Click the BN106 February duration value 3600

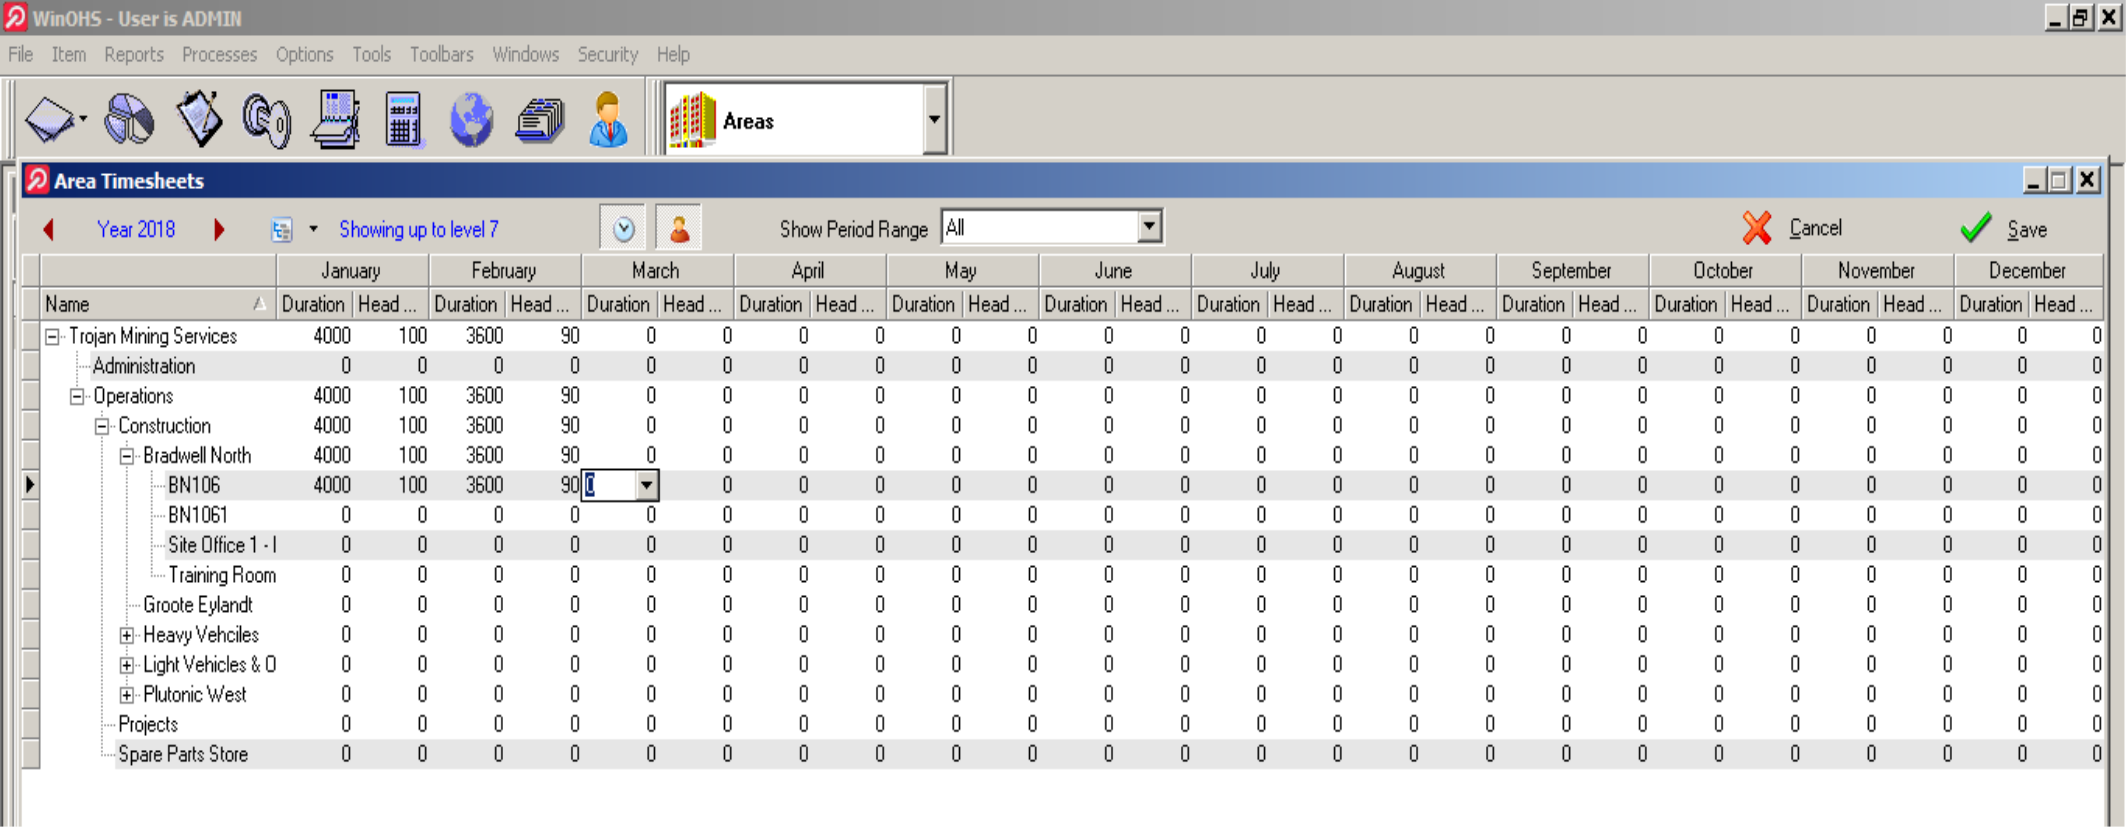(484, 485)
